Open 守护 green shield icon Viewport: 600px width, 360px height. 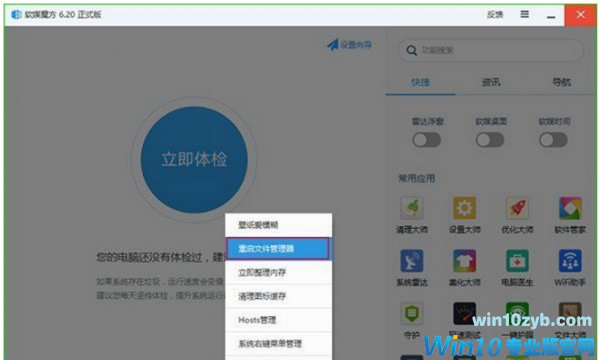pos(412,314)
